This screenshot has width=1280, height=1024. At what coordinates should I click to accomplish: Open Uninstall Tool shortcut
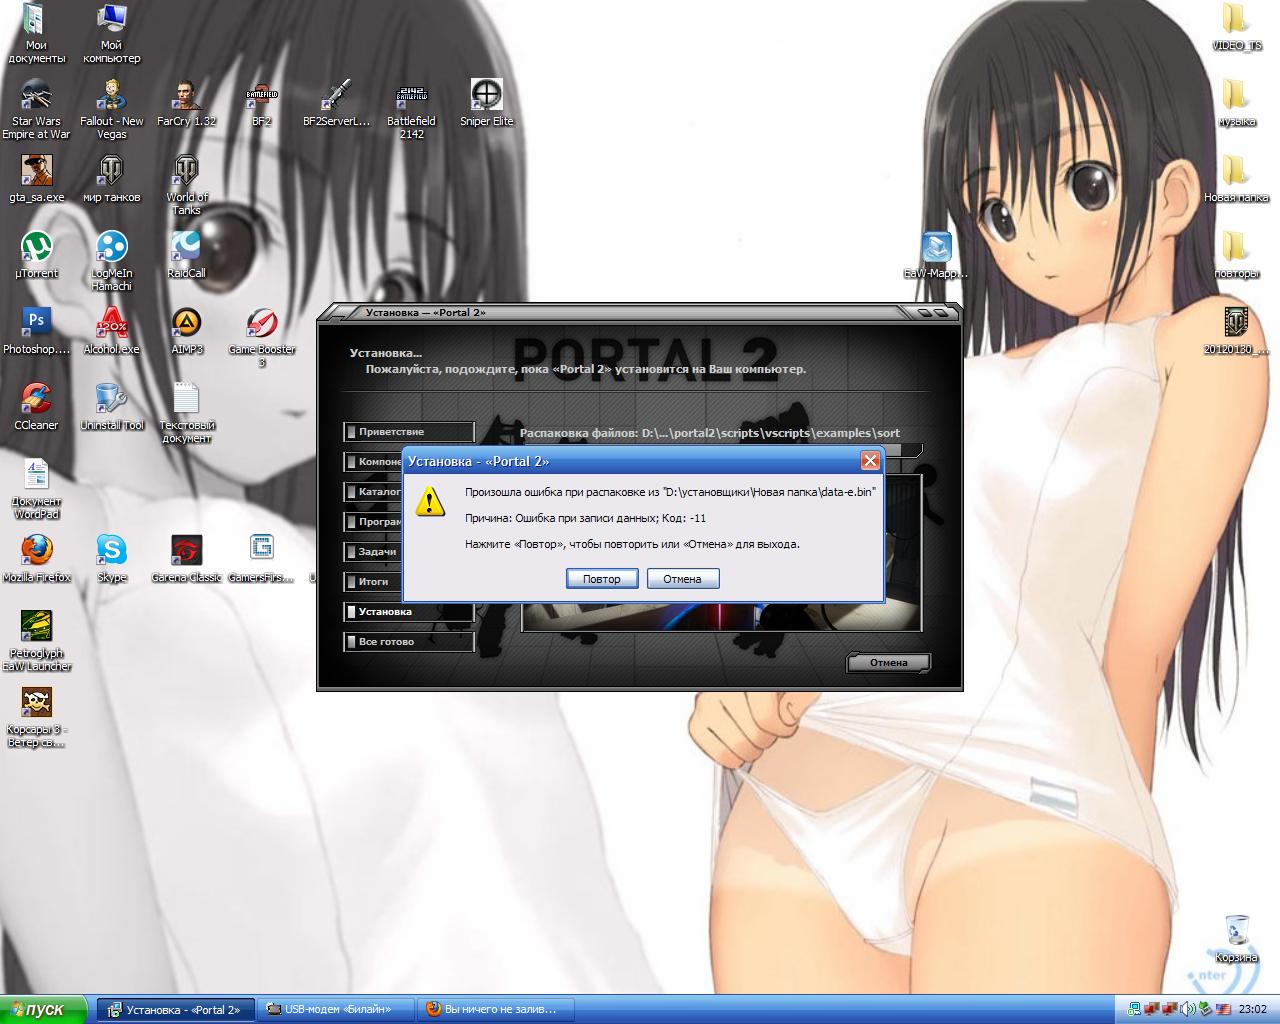[111, 408]
